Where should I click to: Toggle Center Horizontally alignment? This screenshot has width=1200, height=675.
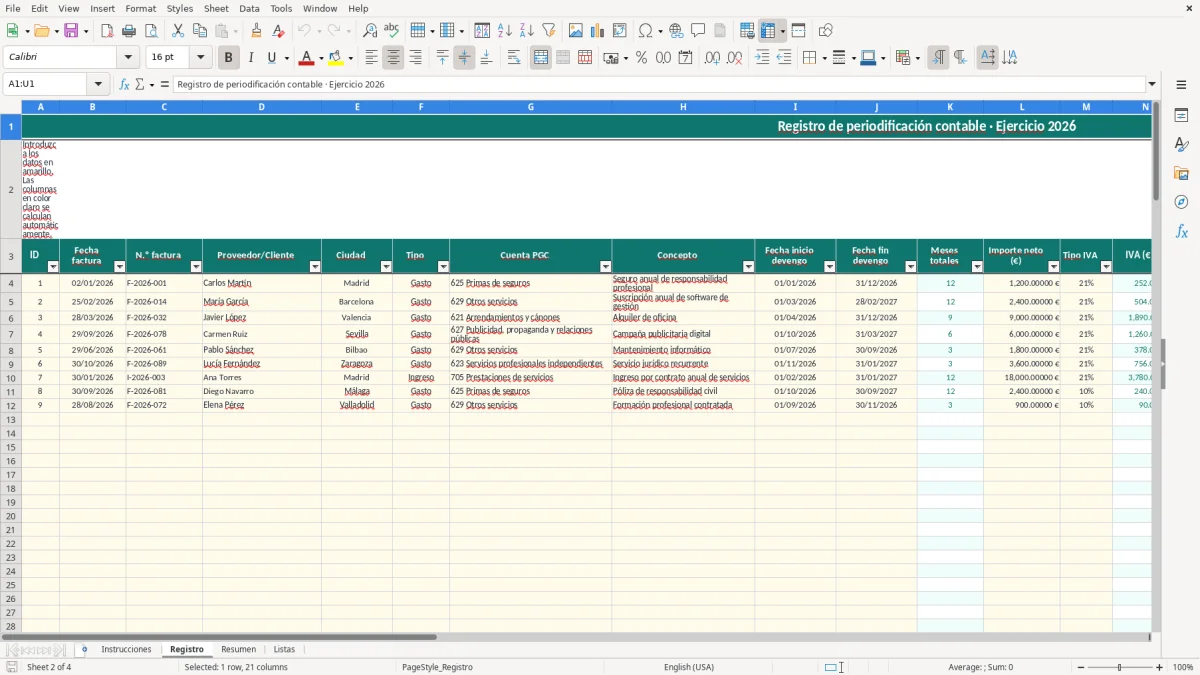coord(393,58)
